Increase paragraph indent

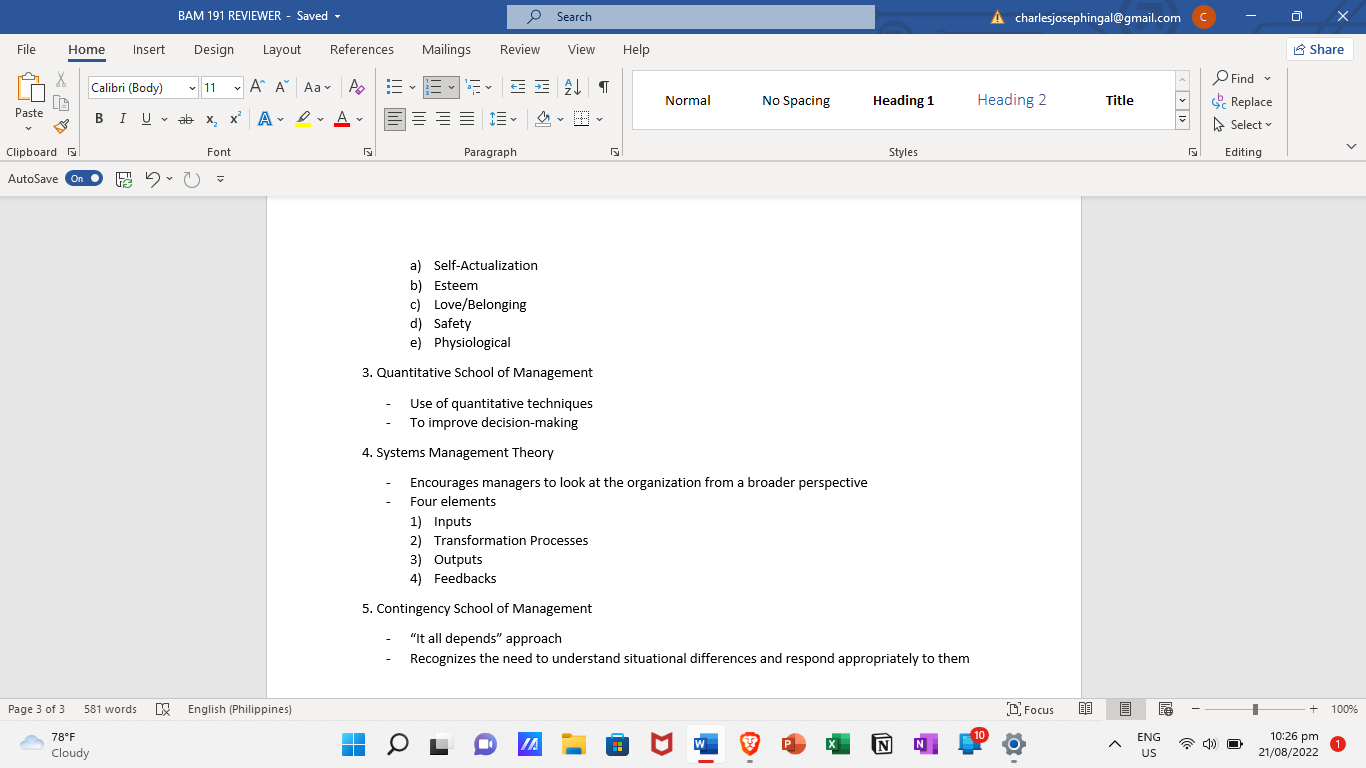click(x=542, y=87)
